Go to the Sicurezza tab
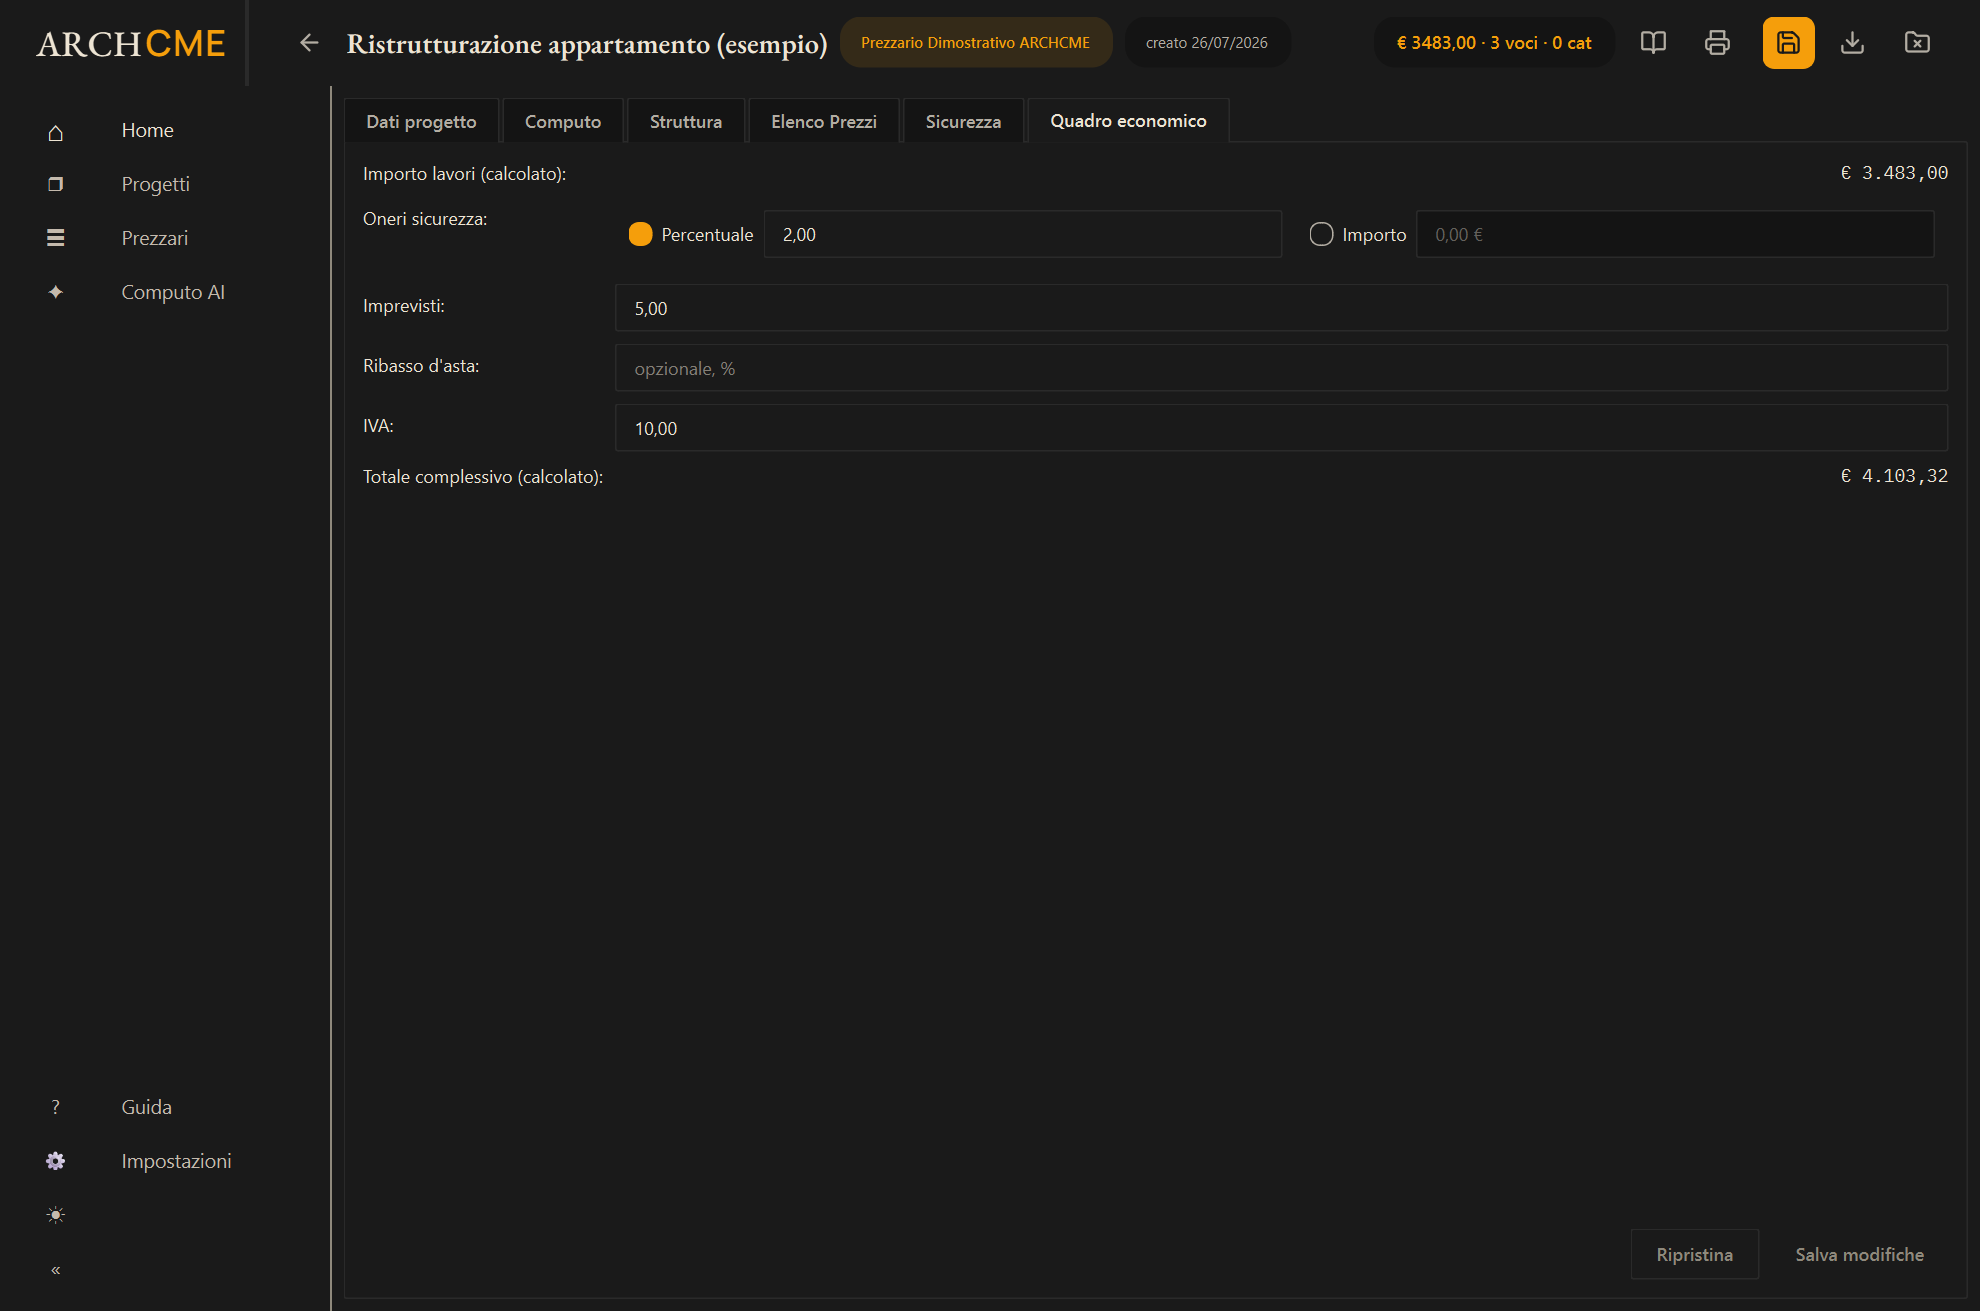Screen dimensions: 1980x1311 [x=963, y=121]
